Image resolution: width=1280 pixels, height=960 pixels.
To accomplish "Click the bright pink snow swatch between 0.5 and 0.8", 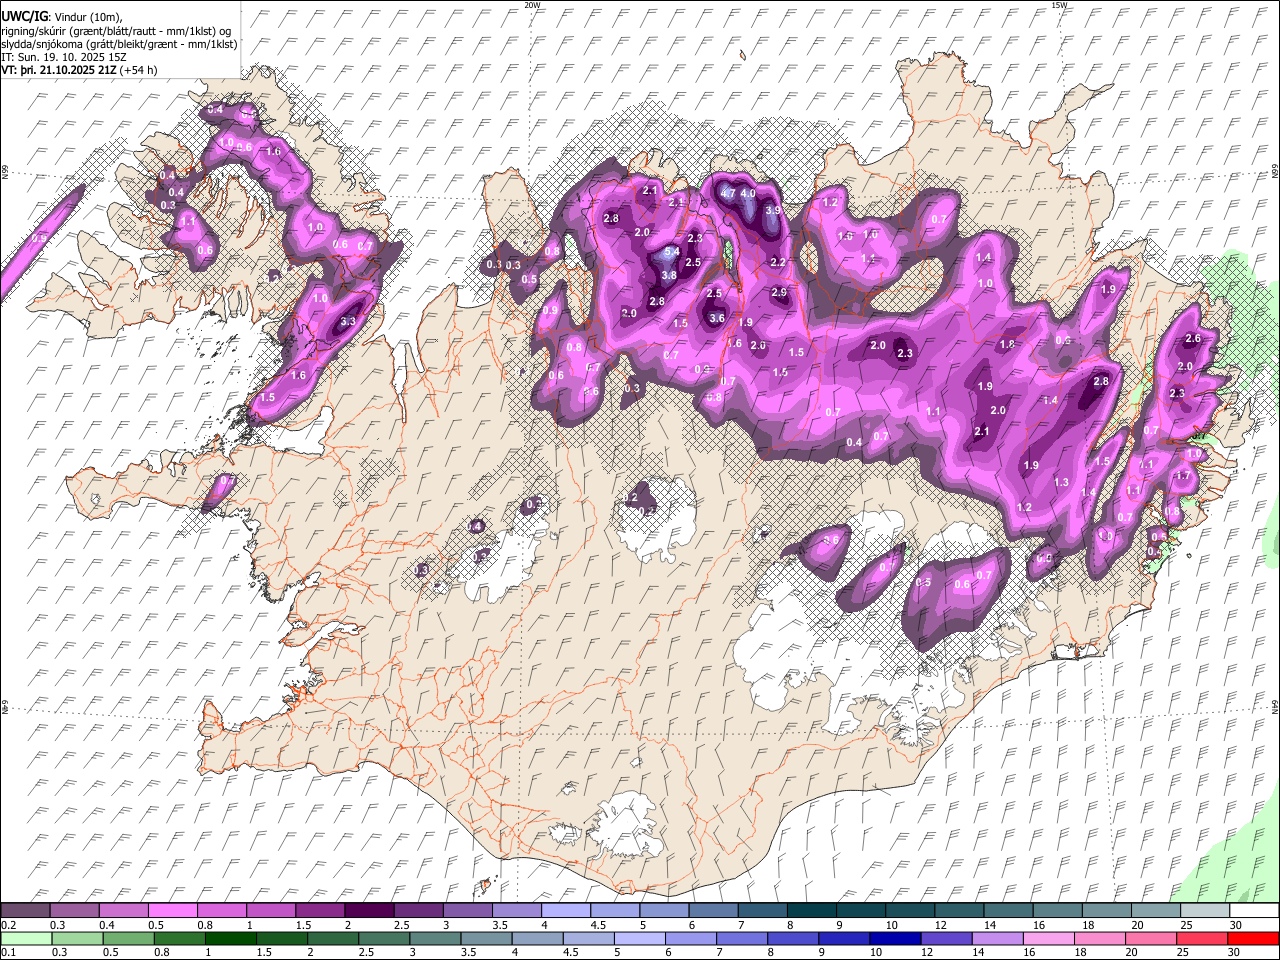I will click(x=174, y=910).
